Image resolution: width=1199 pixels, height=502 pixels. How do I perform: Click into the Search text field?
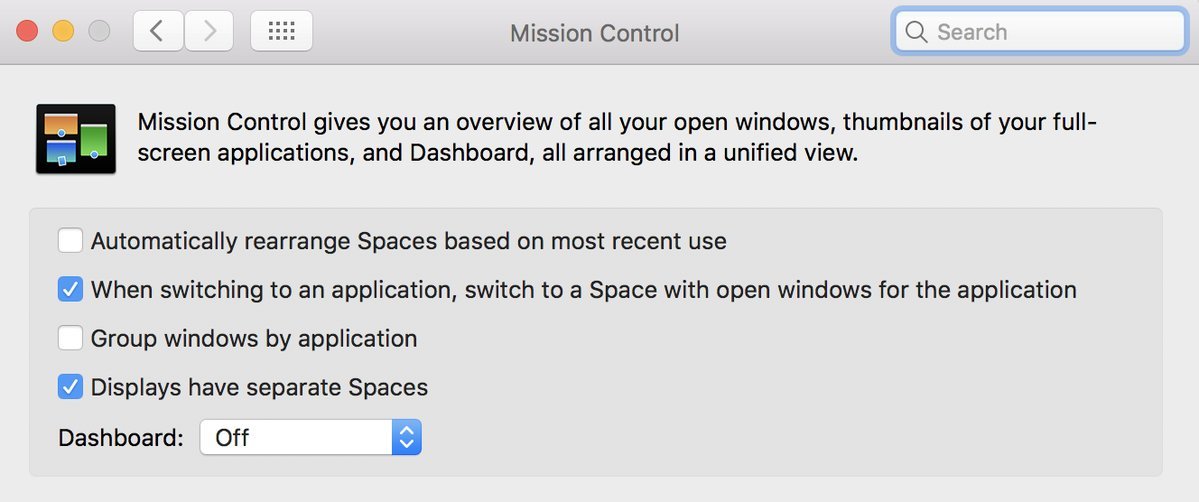click(1050, 32)
